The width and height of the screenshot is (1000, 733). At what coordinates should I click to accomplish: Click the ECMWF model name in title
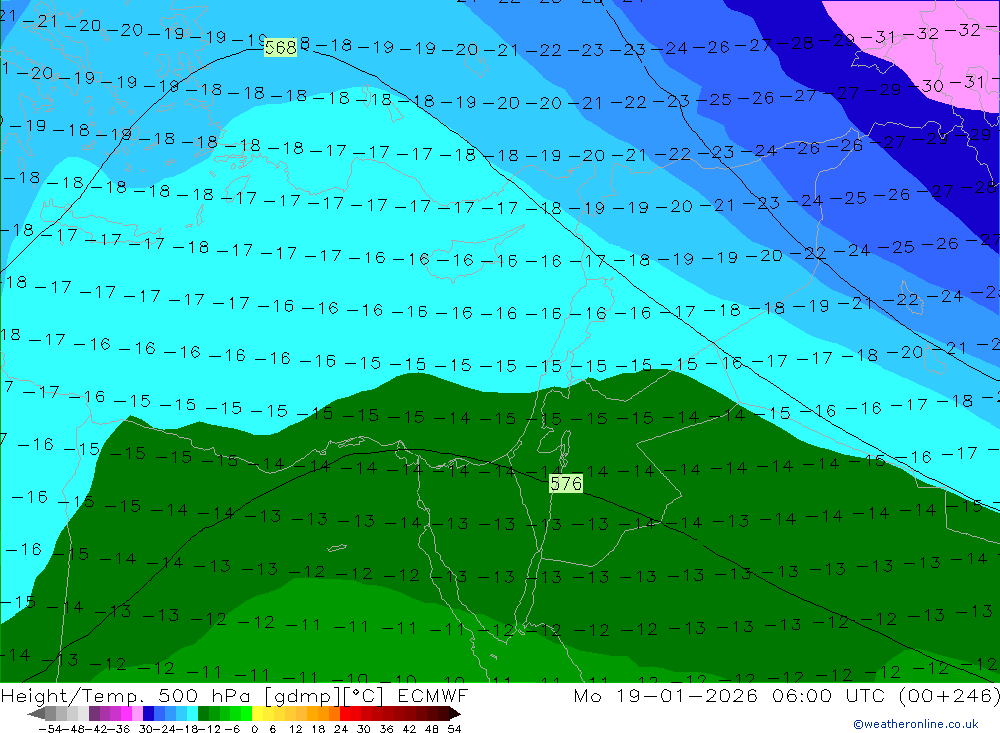(432, 695)
